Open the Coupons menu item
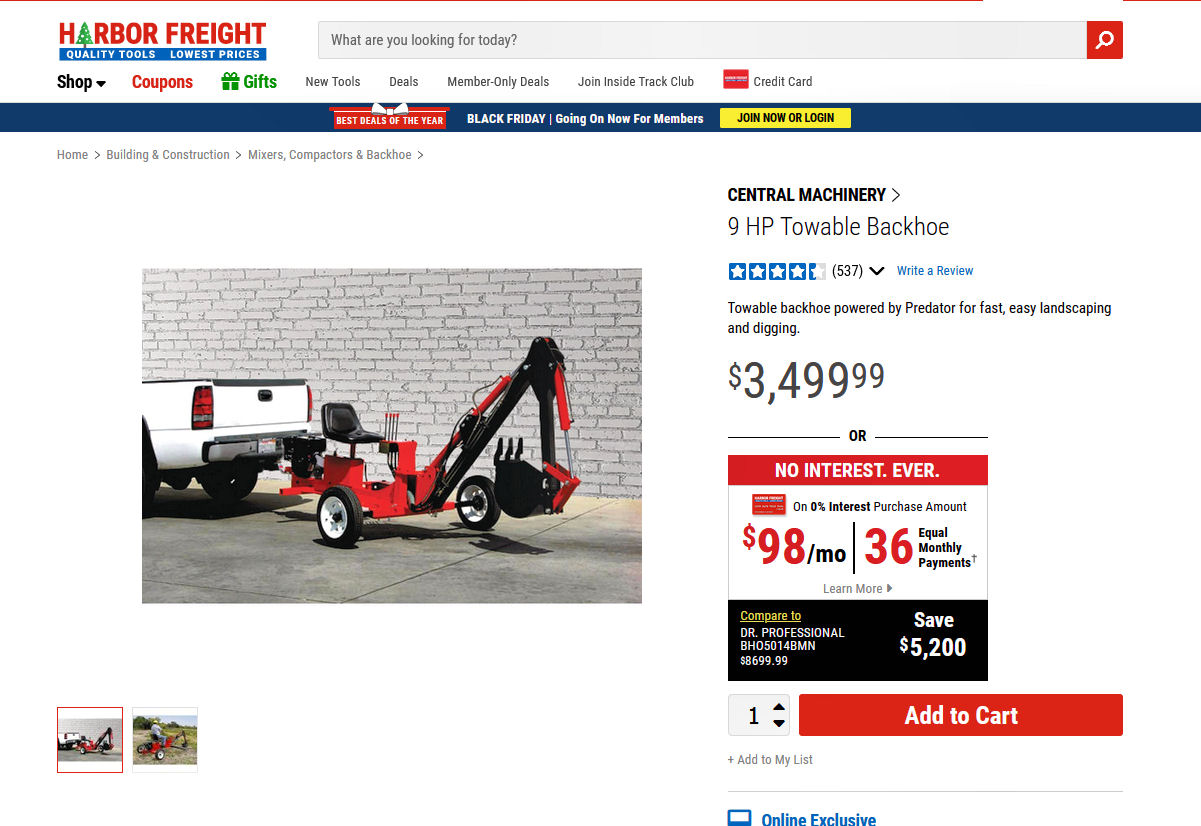This screenshot has width=1201, height=826. (x=162, y=82)
